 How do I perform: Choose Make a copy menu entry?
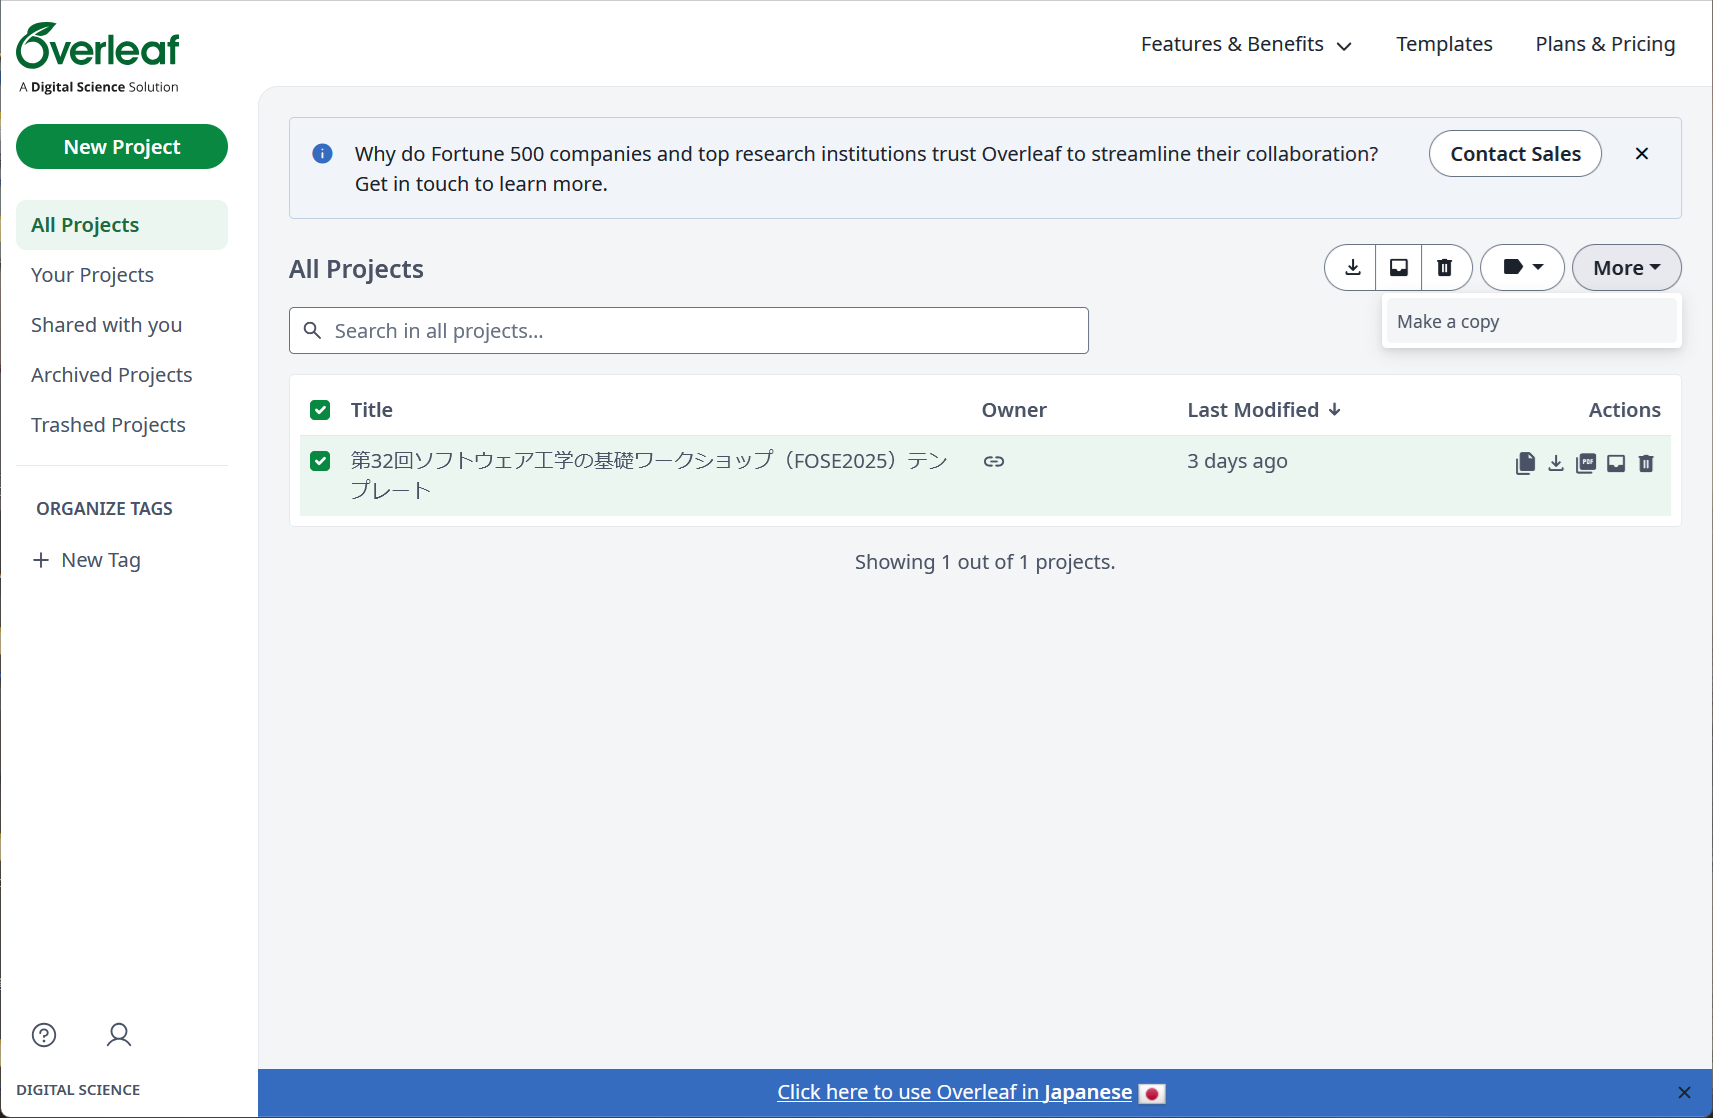(x=1531, y=322)
